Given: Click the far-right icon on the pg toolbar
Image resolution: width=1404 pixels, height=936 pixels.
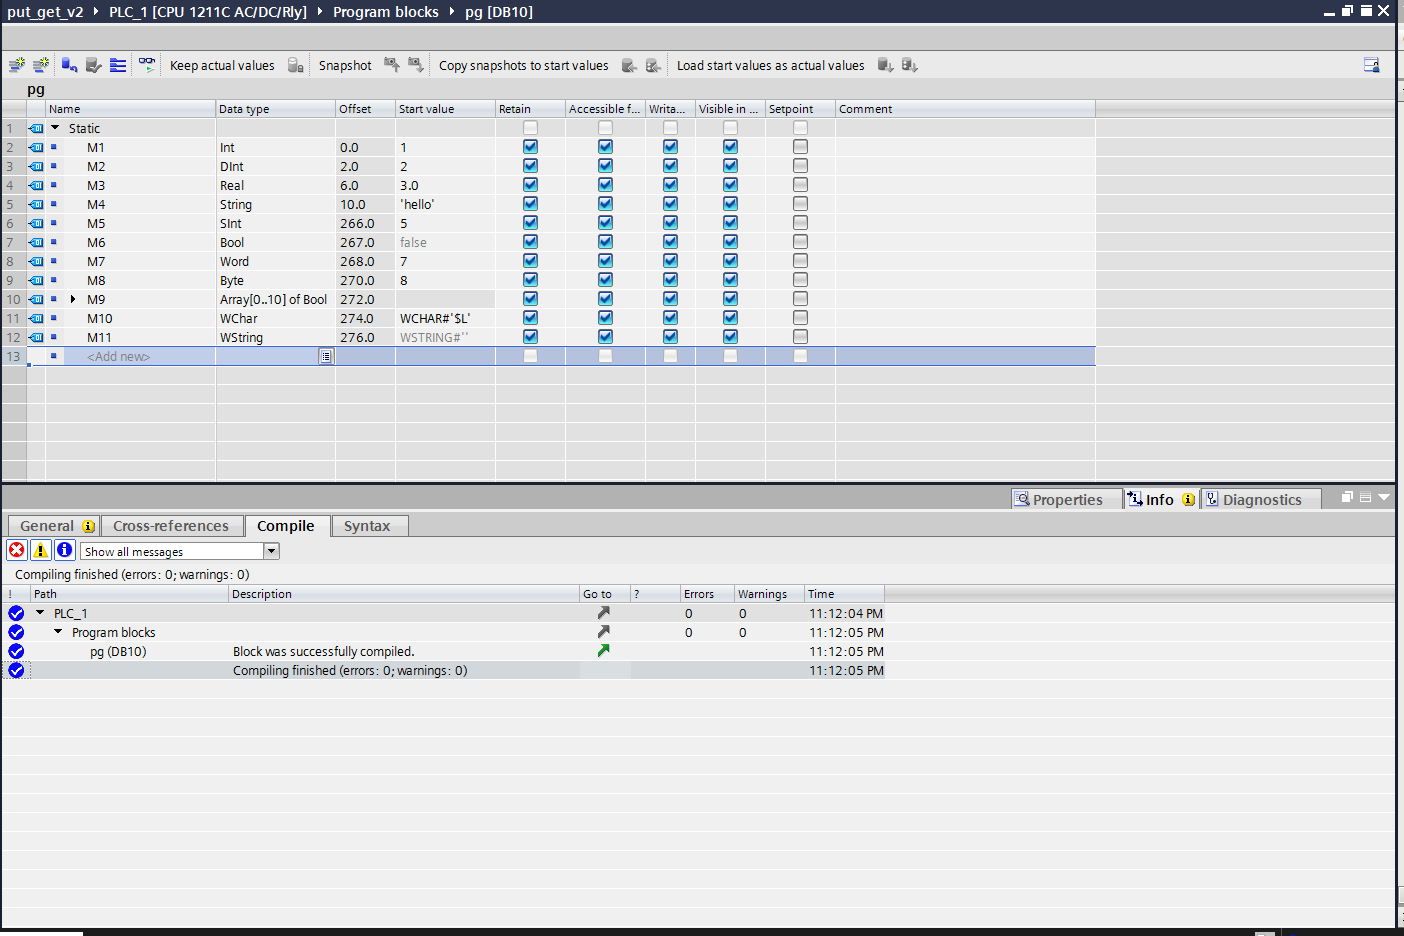Looking at the screenshot, I should pyautogui.click(x=1372, y=65).
